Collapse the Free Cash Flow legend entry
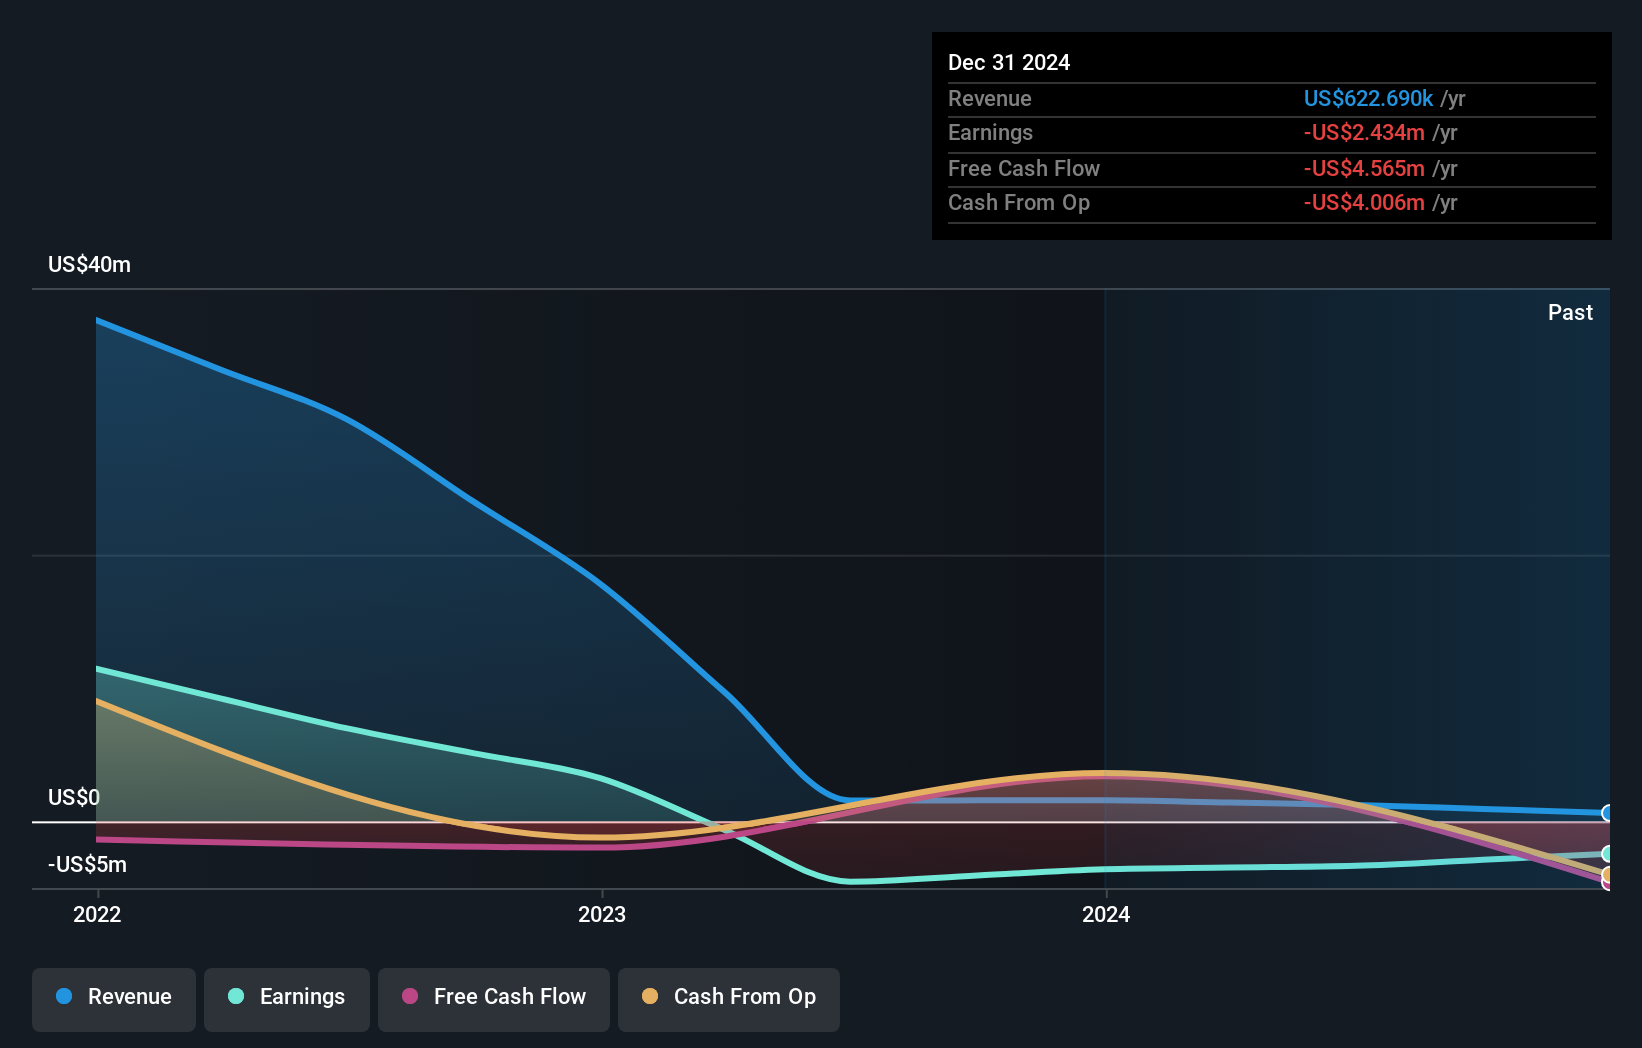Screen dimensions: 1642x1048 (x=493, y=997)
